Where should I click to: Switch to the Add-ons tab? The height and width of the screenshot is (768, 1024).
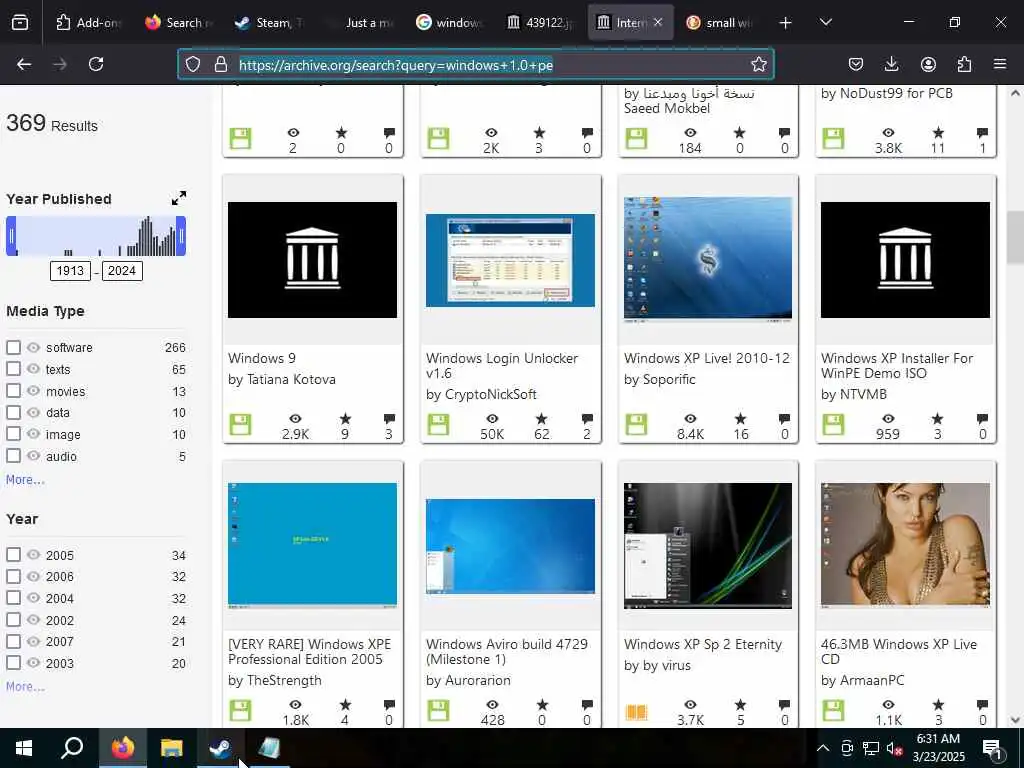tap(88, 23)
